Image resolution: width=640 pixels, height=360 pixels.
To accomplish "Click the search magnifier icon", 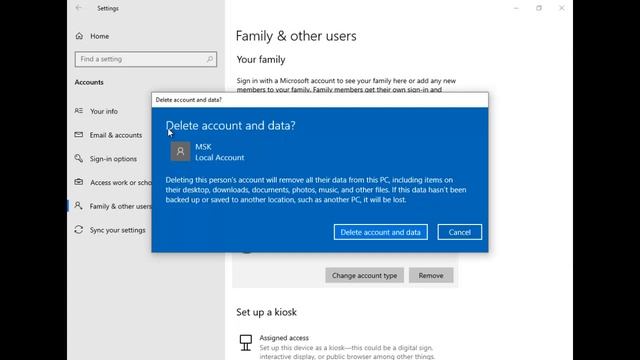I will (x=209, y=59).
